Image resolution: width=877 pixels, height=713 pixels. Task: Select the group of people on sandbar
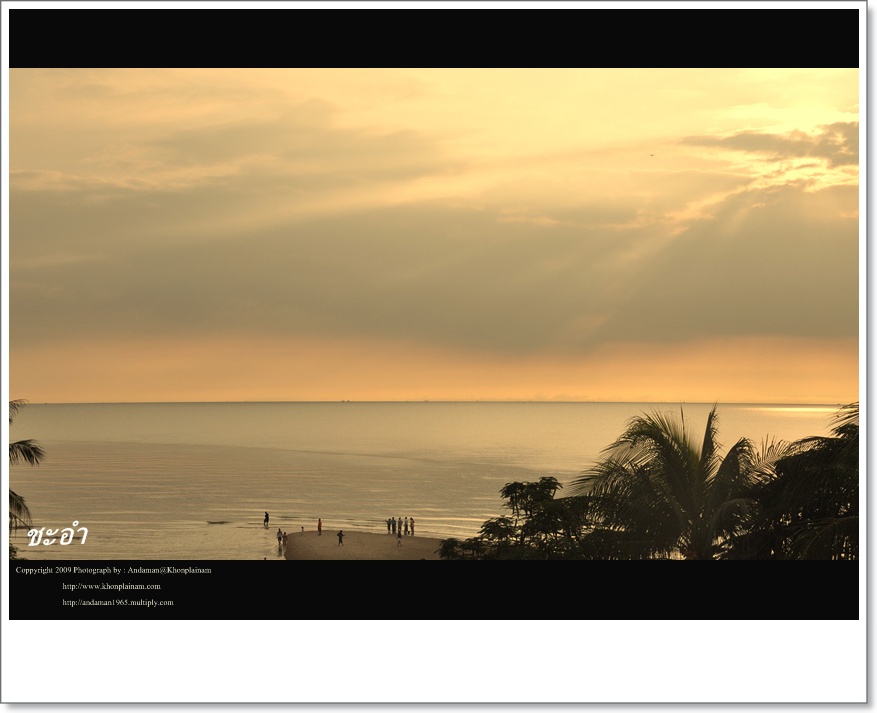(x=400, y=525)
